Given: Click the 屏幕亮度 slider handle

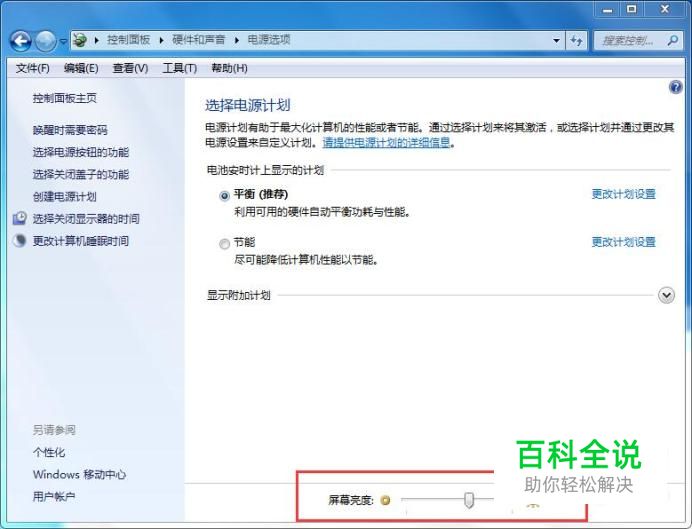Looking at the screenshot, I should click(x=469, y=500).
